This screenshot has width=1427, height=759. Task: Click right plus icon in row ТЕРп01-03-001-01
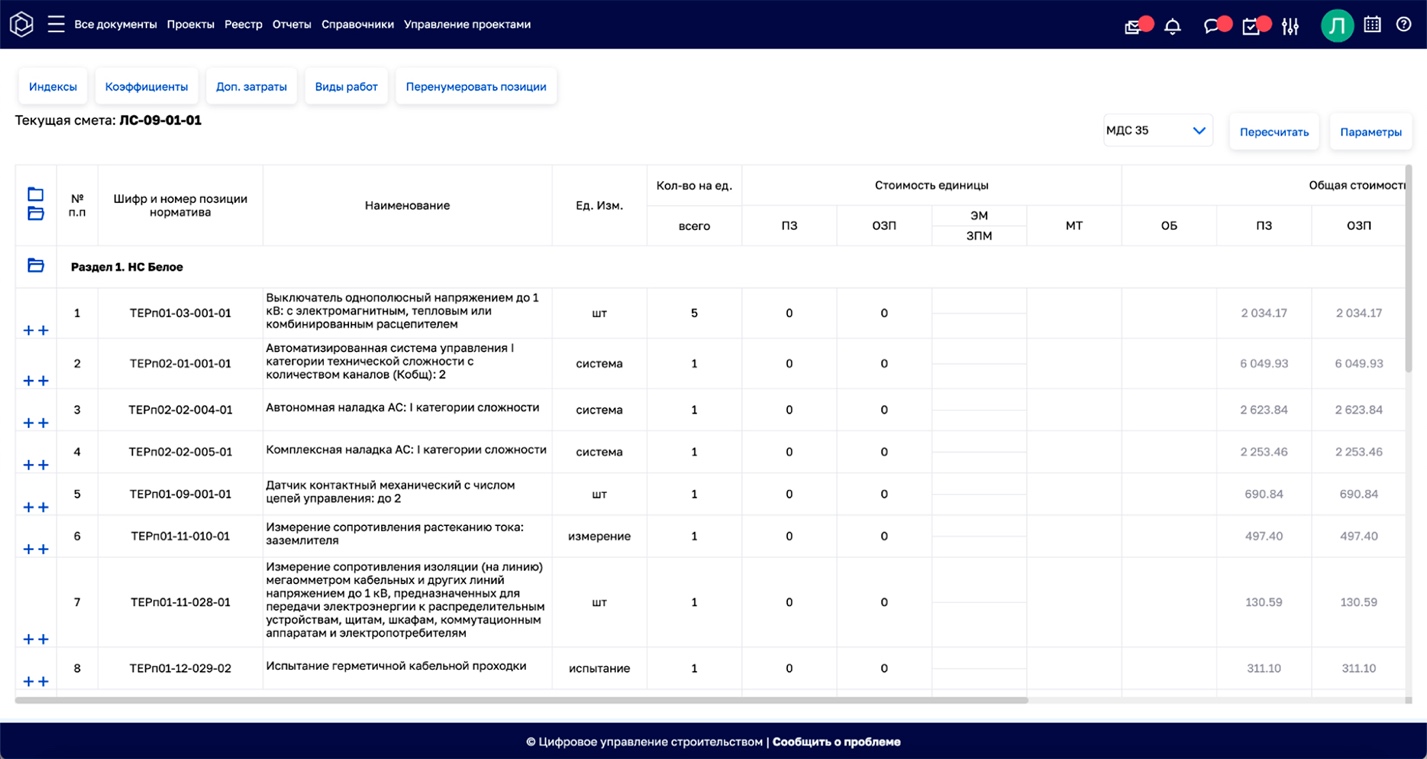[43, 331]
